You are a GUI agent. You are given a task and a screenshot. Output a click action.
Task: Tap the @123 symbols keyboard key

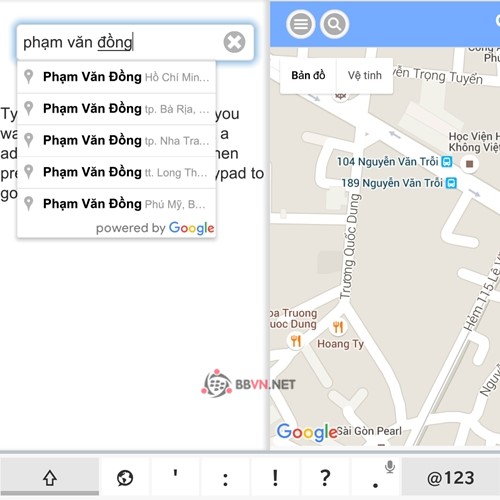pyautogui.click(x=451, y=478)
